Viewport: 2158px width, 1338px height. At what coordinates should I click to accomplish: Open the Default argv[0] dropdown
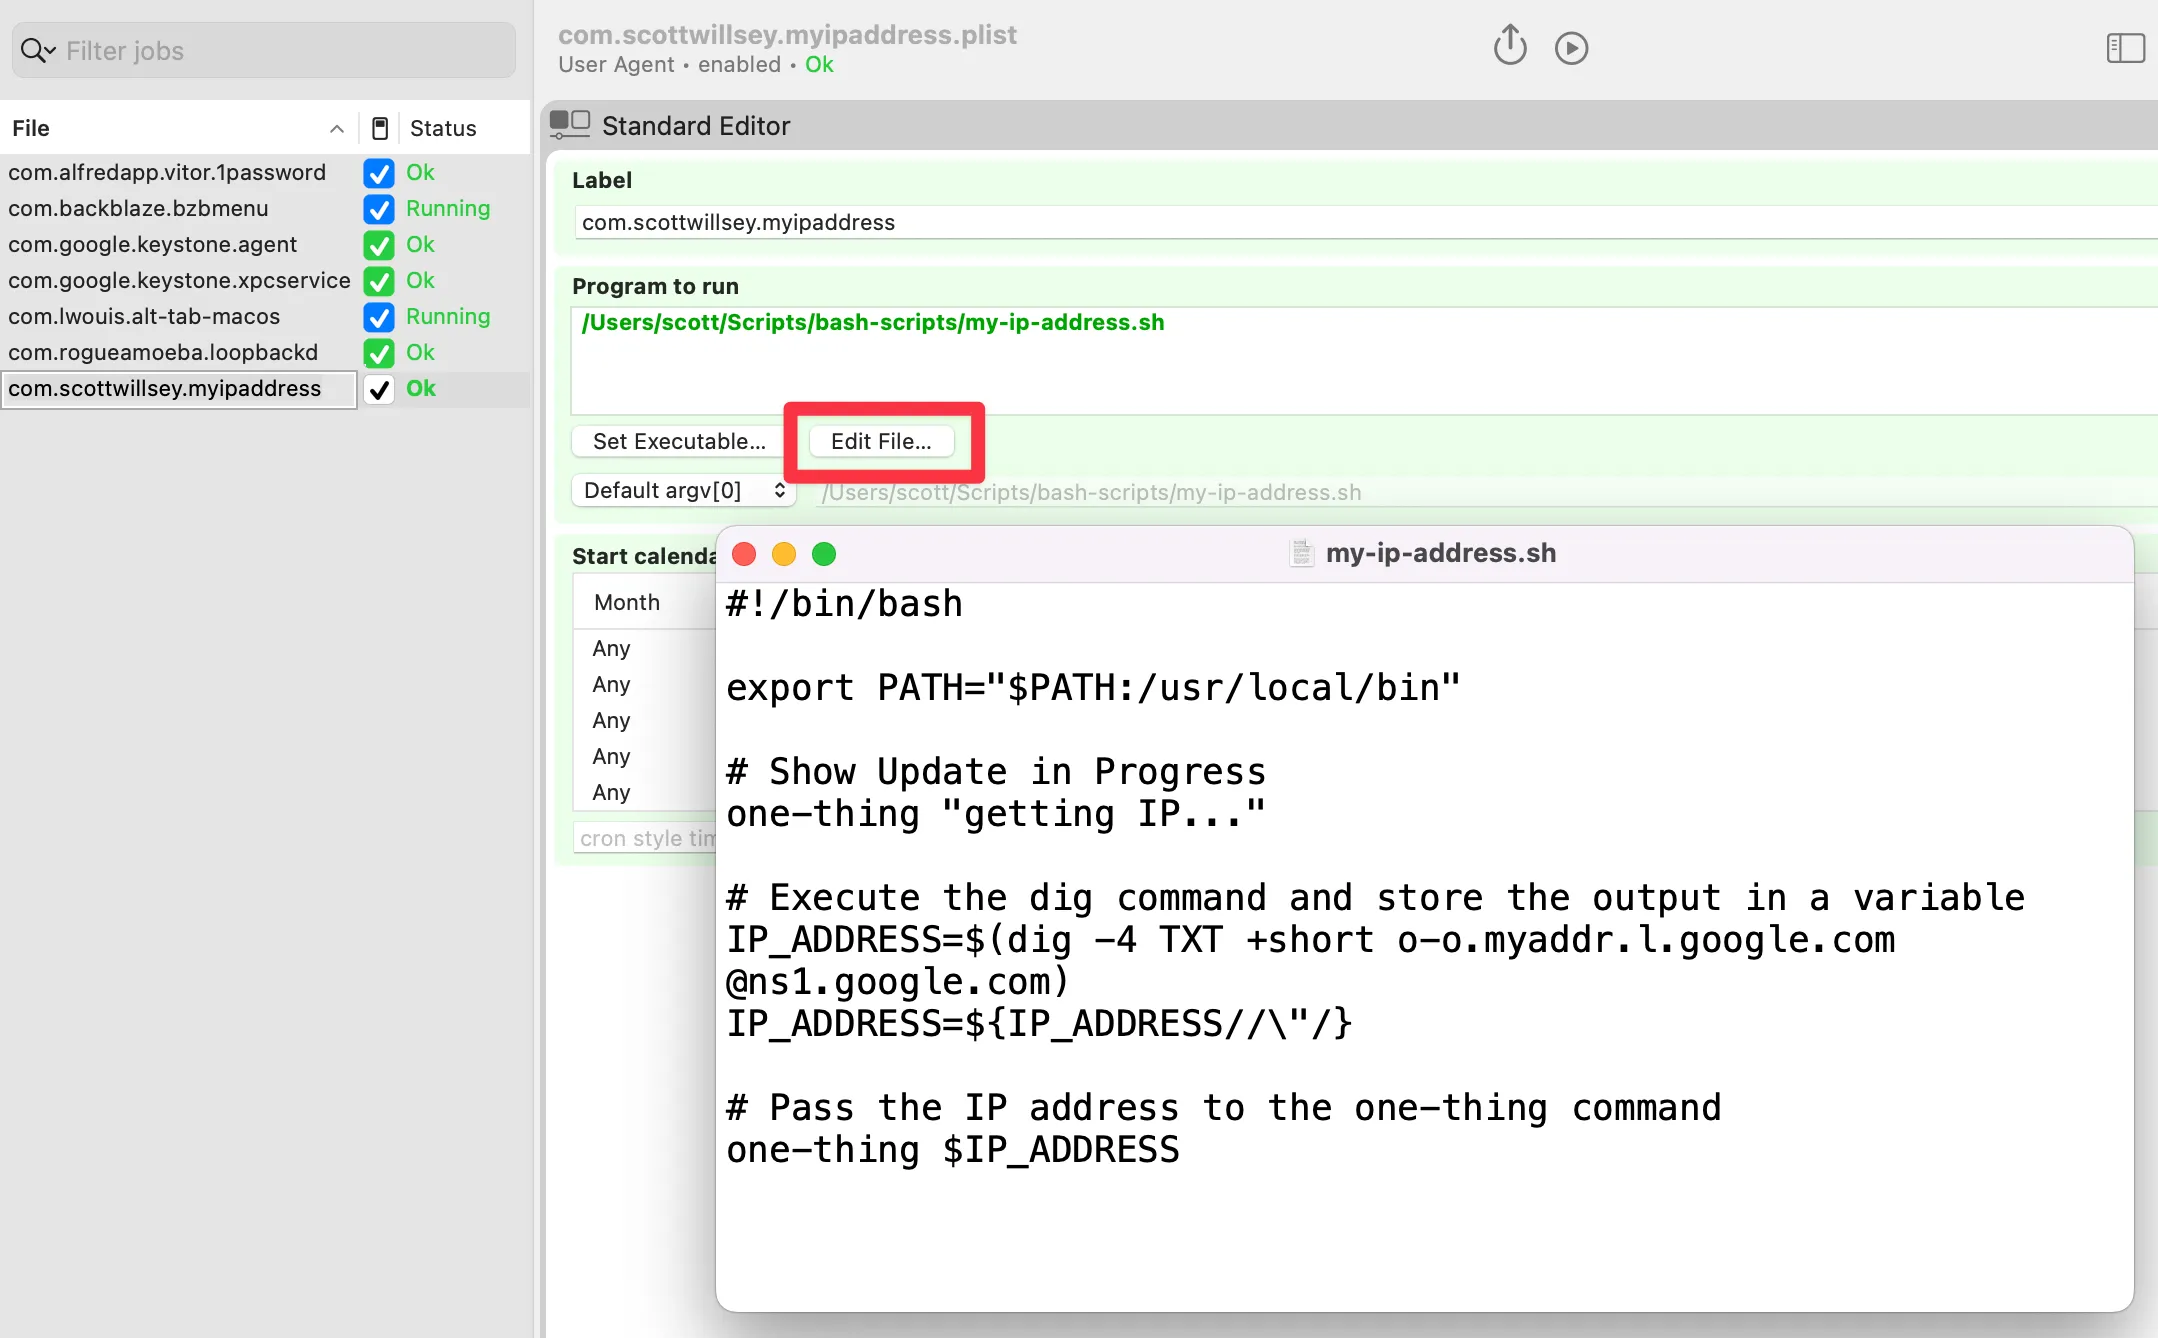(683, 490)
